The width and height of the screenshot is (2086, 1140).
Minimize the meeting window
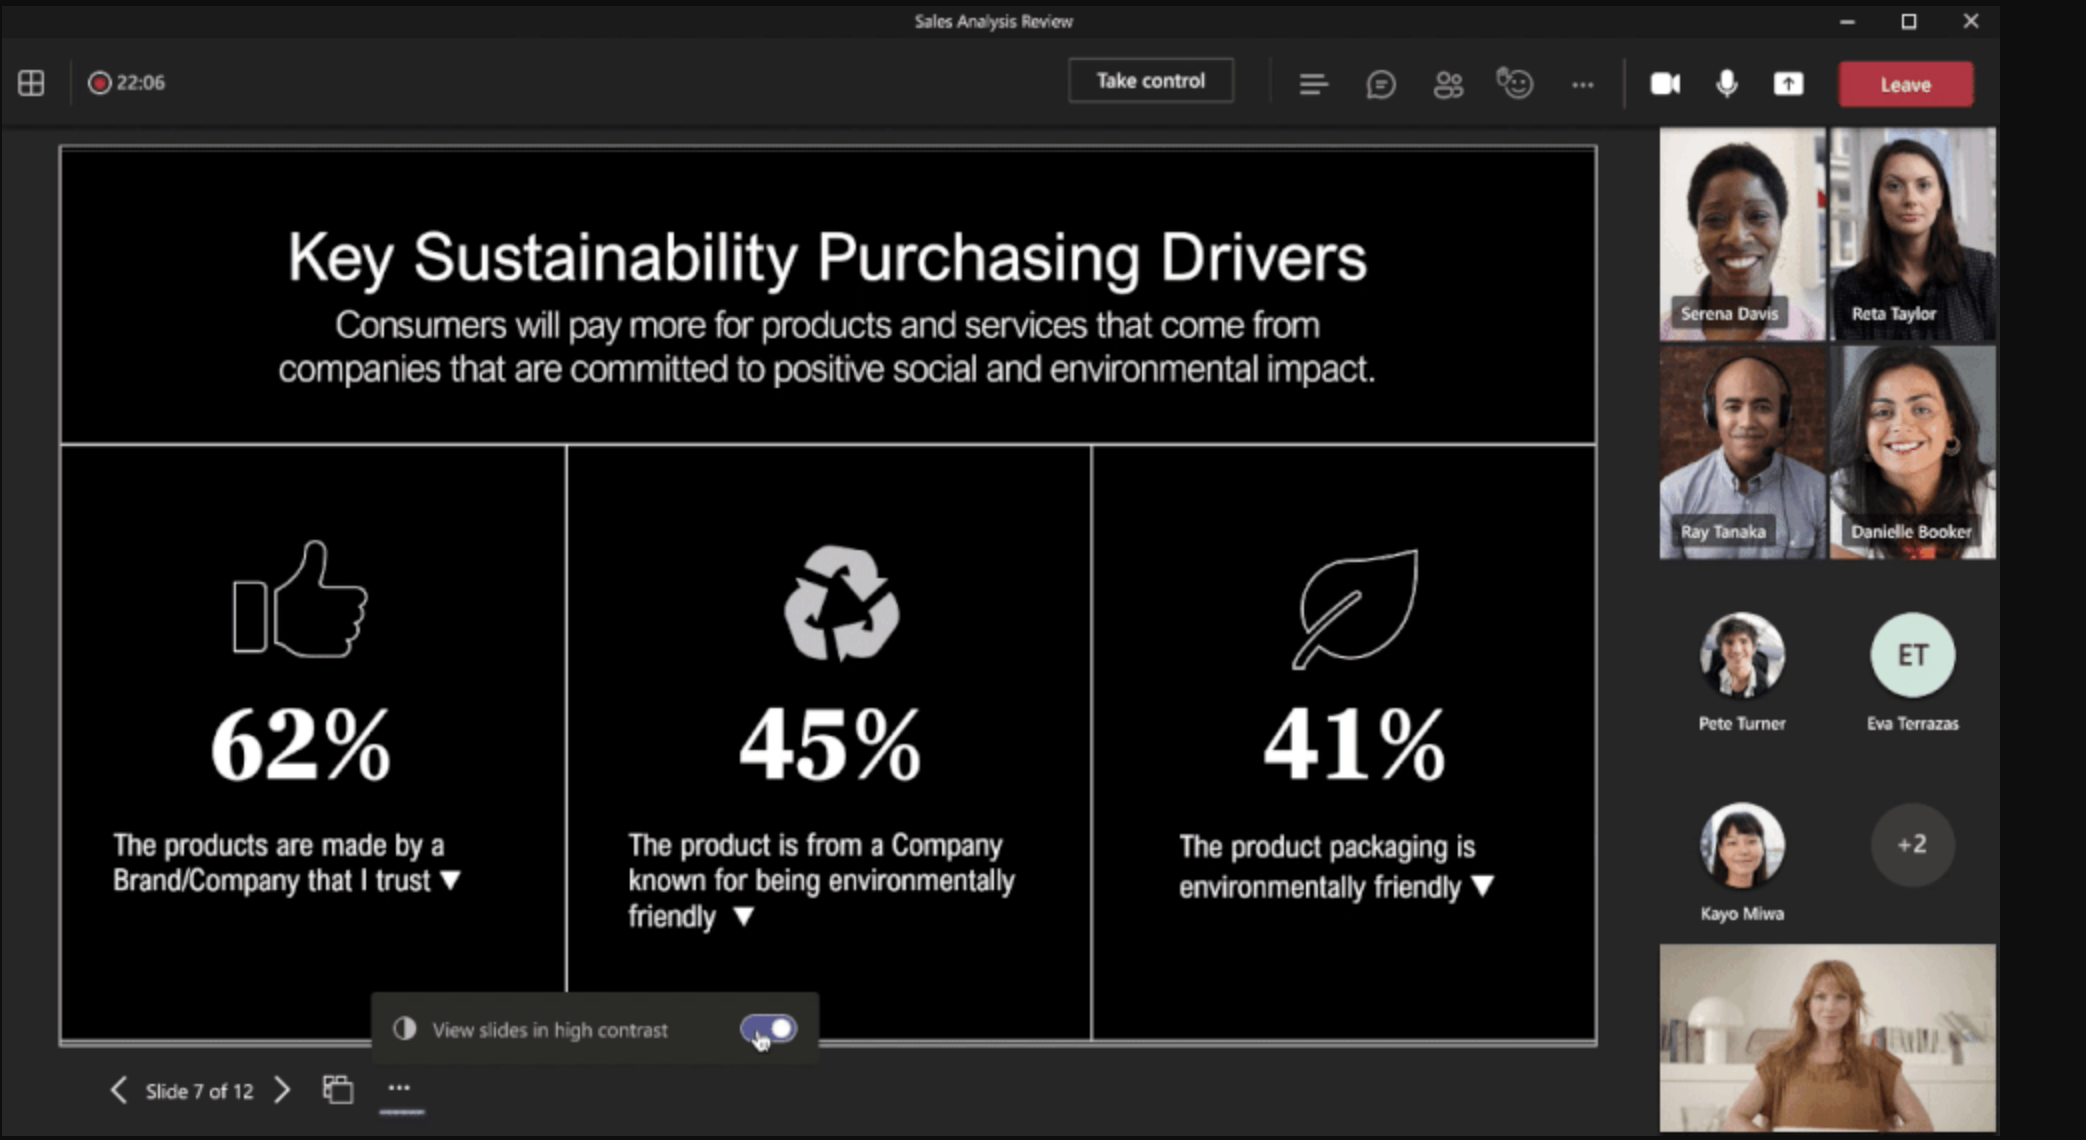[x=1847, y=21]
